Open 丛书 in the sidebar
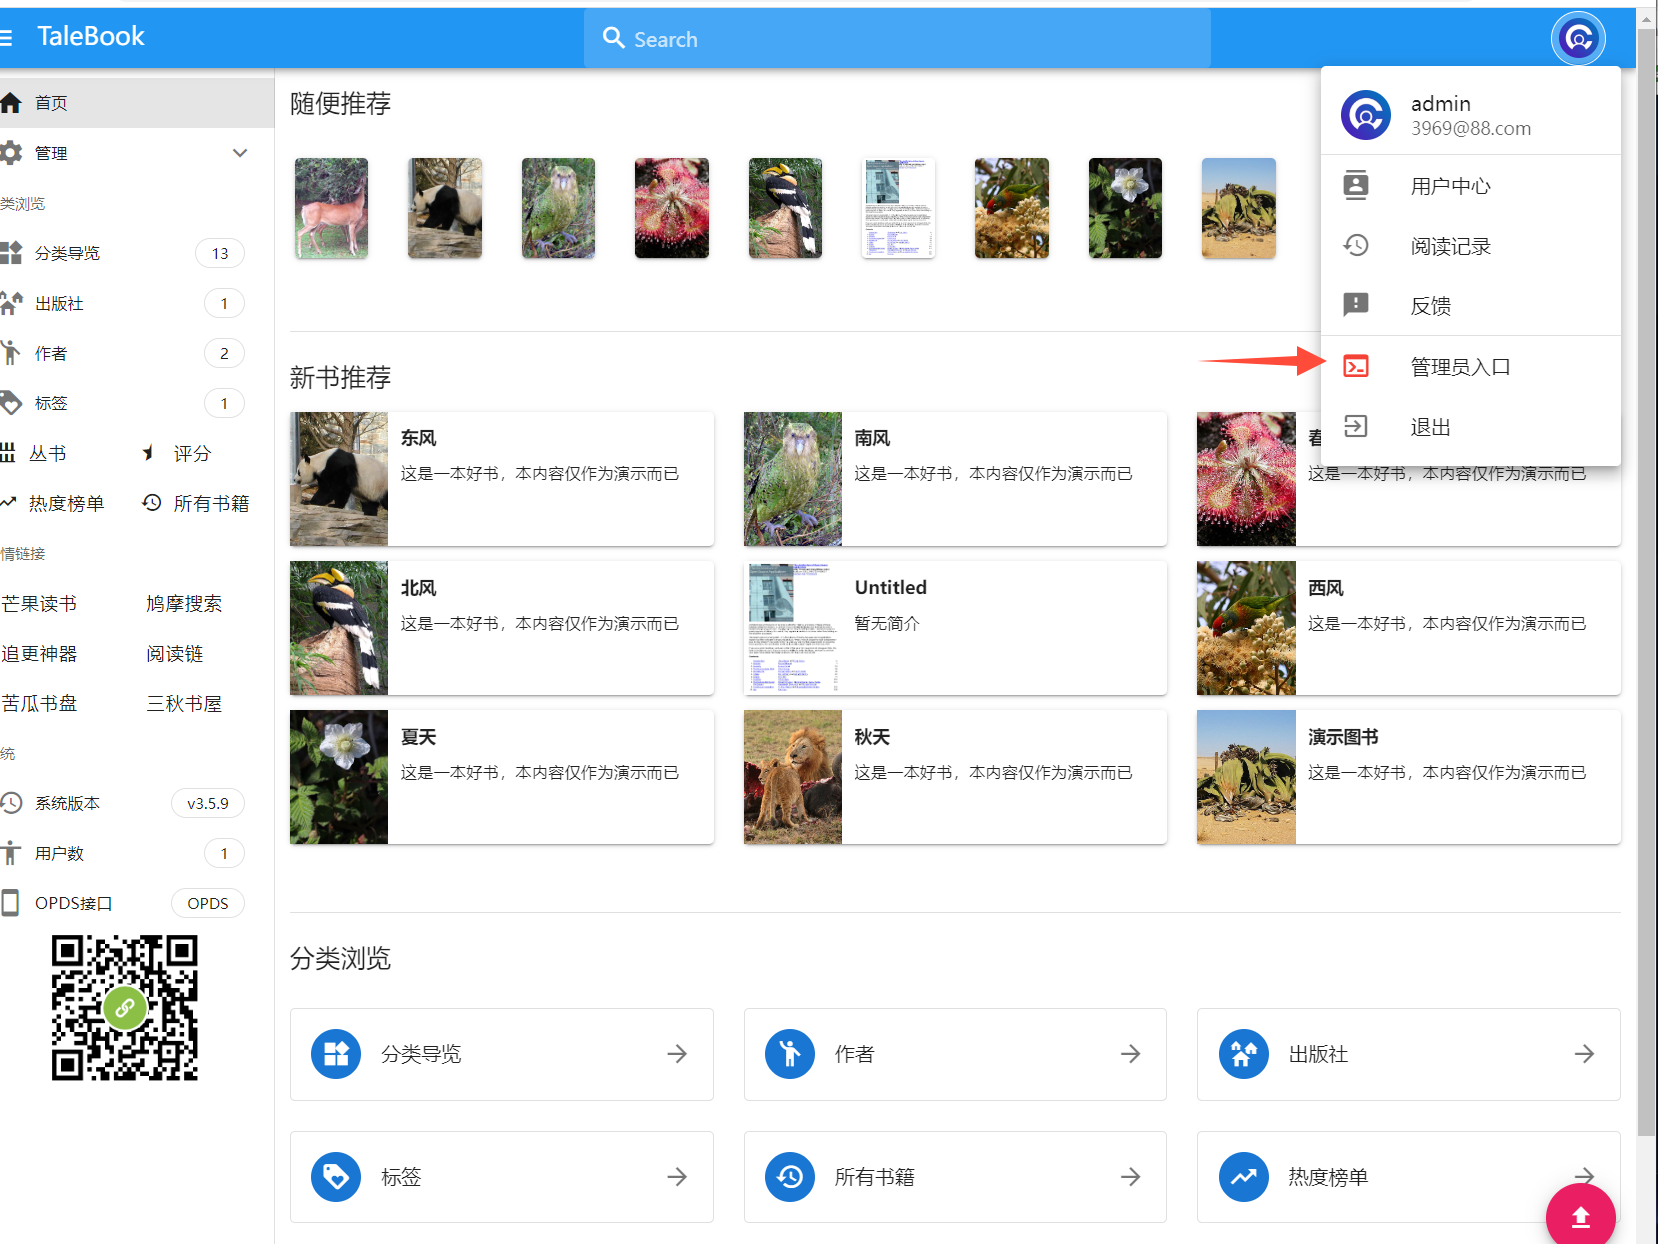The image size is (1658, 1244). coord(46,453)
